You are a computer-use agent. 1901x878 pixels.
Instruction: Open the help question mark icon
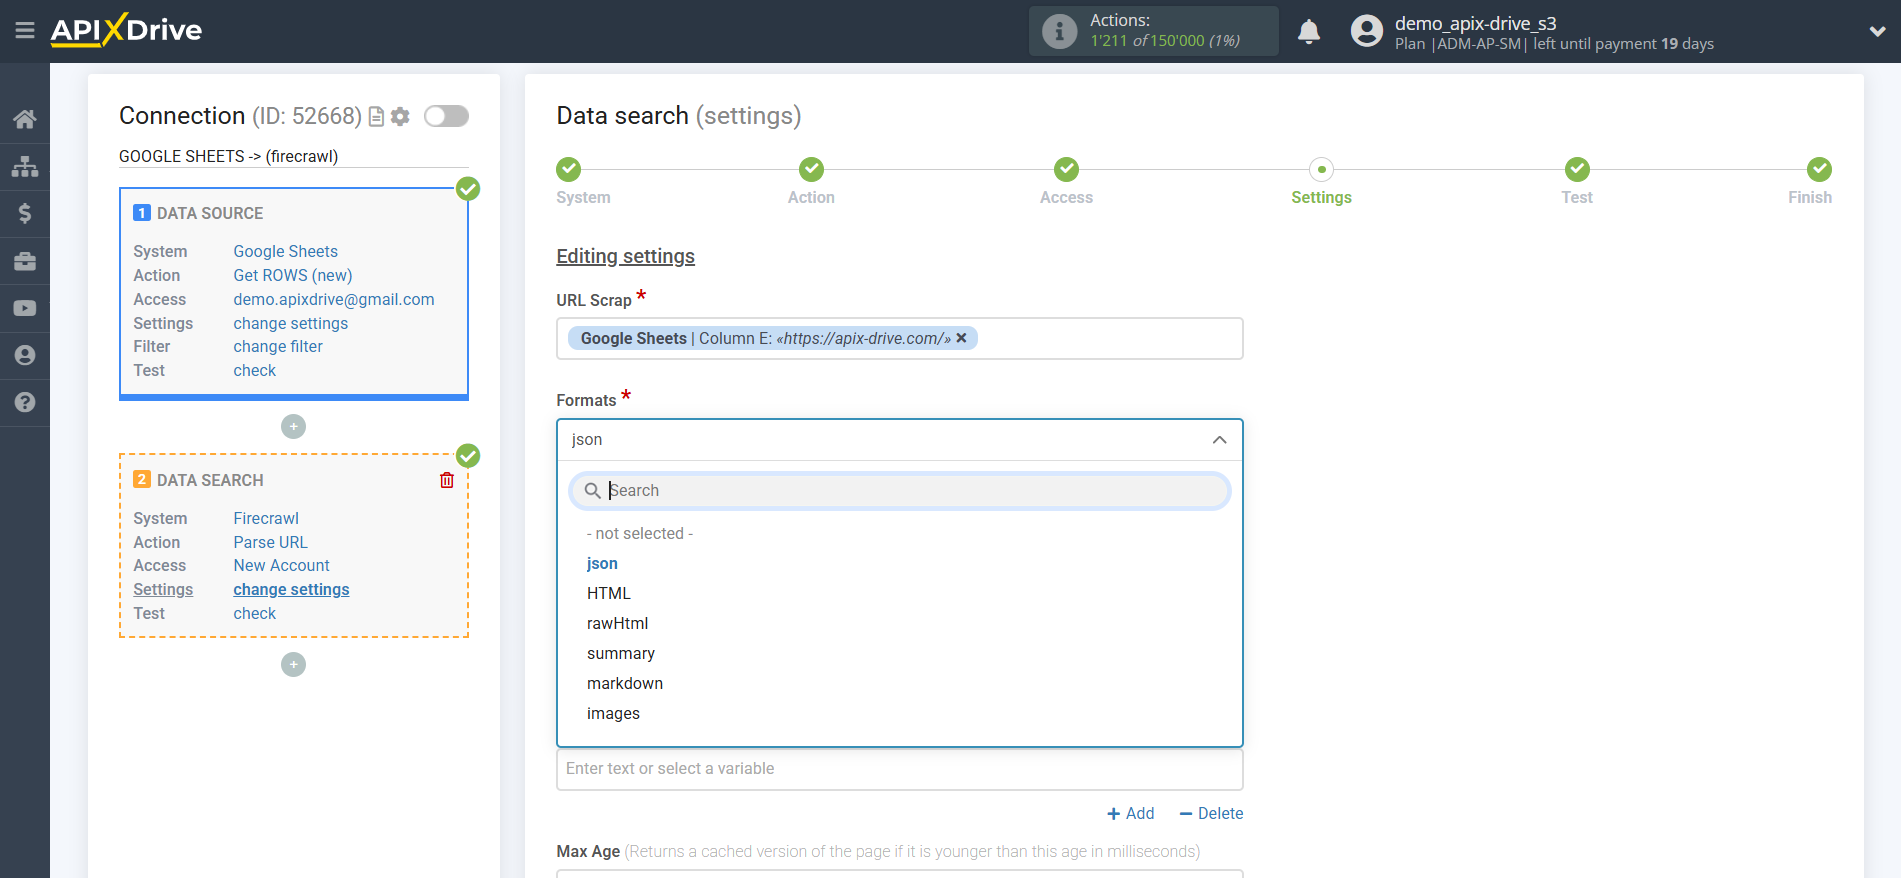pyautogui.click(x=25, y=402)
